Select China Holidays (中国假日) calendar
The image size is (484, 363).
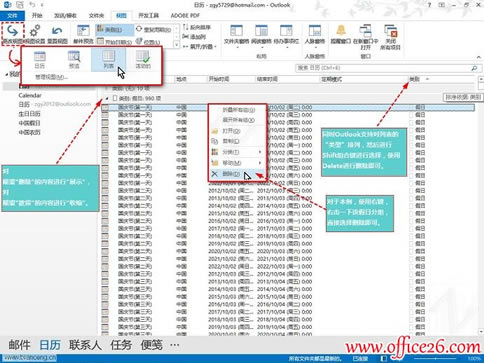tap(29, 123)
